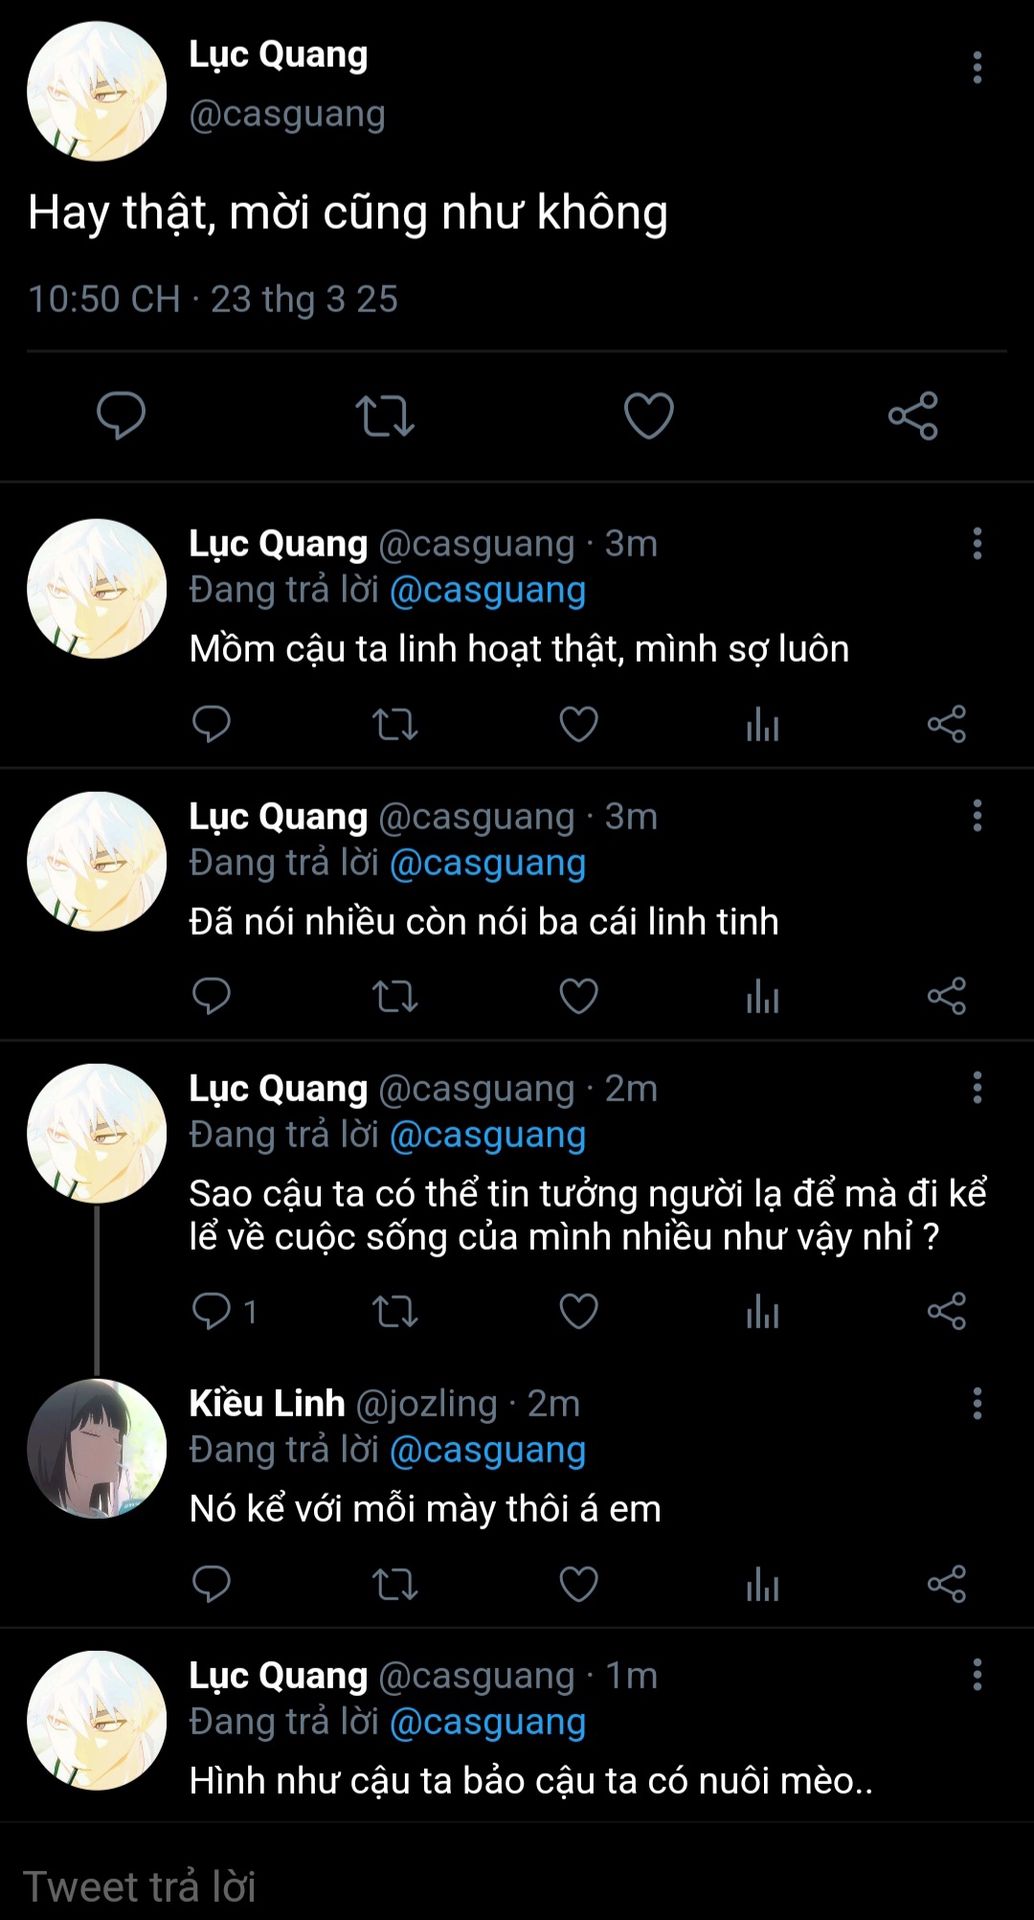Open Kiều Linh's profile via display name
The width and height of the screenshot is (1034, 1920).
click(267, 1403)
